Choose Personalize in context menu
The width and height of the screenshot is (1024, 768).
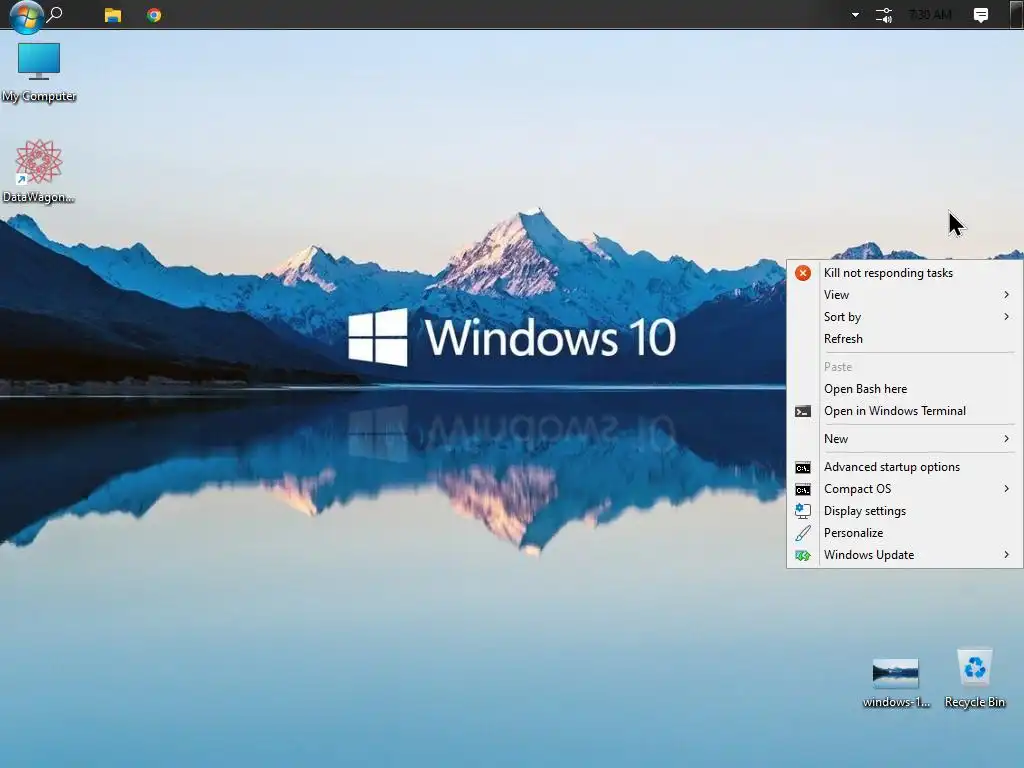point(904,533)
